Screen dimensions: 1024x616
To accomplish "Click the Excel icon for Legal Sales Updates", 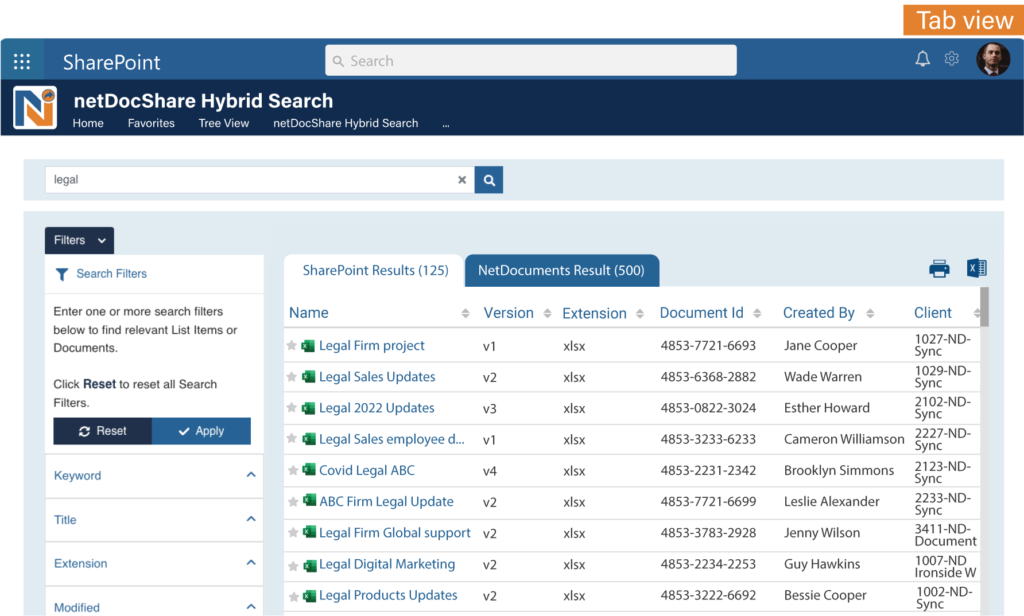I will point(308,376).
